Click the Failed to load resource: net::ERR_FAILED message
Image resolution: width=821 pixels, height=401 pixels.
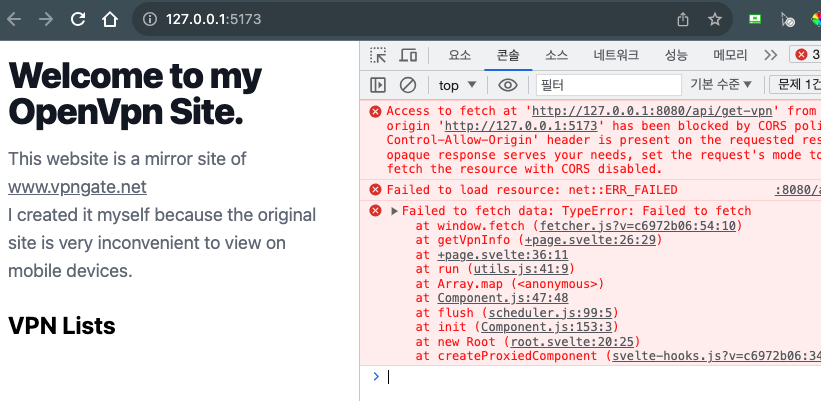532,190
